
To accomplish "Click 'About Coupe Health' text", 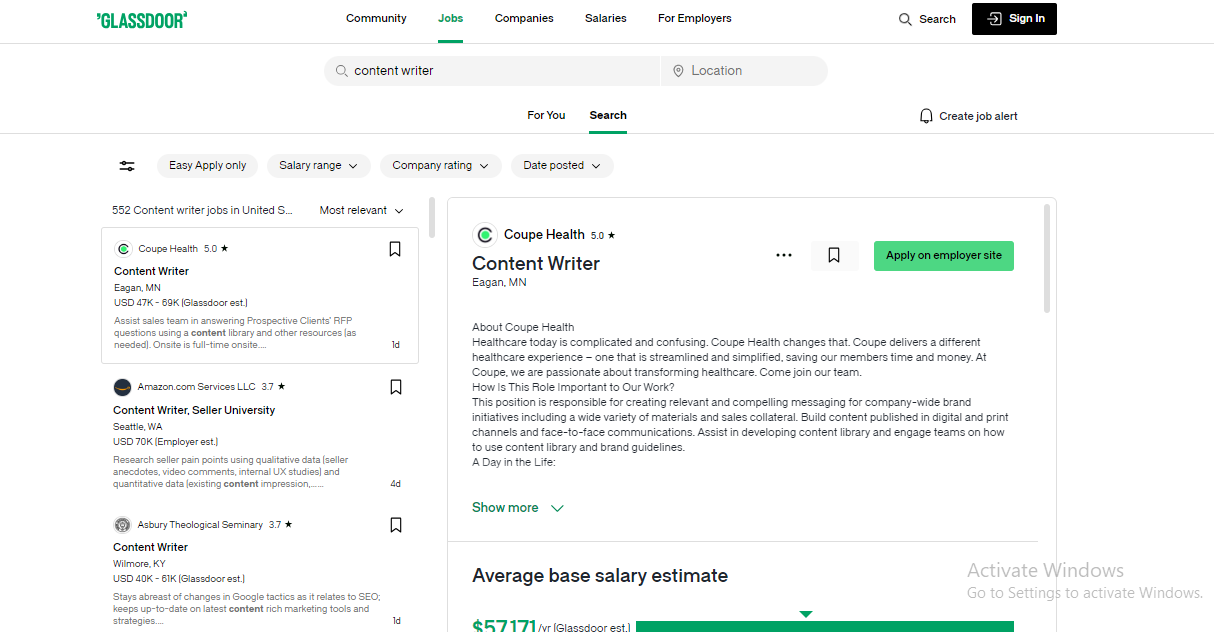I will click(523, 327).
